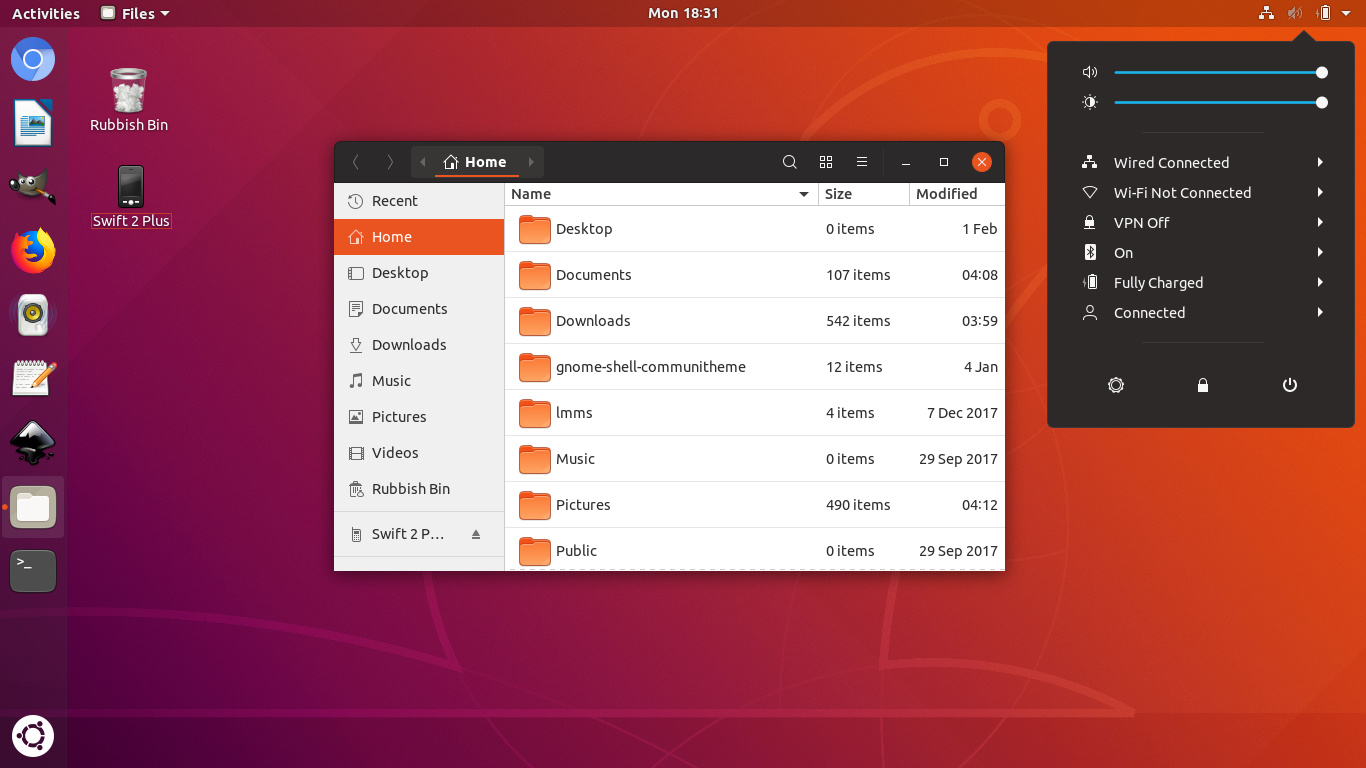Adjust the volume slider
Screen dimensions: 1366x768
click(1220, 72)
